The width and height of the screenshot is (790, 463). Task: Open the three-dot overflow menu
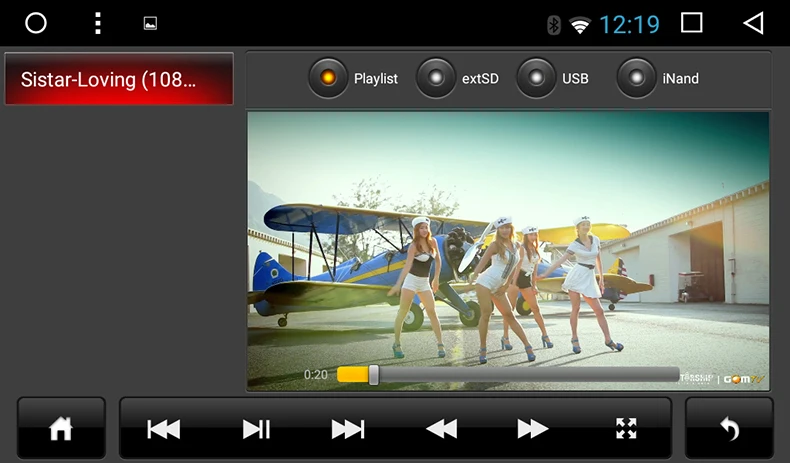pyautogui.click(x=98, y=23)
